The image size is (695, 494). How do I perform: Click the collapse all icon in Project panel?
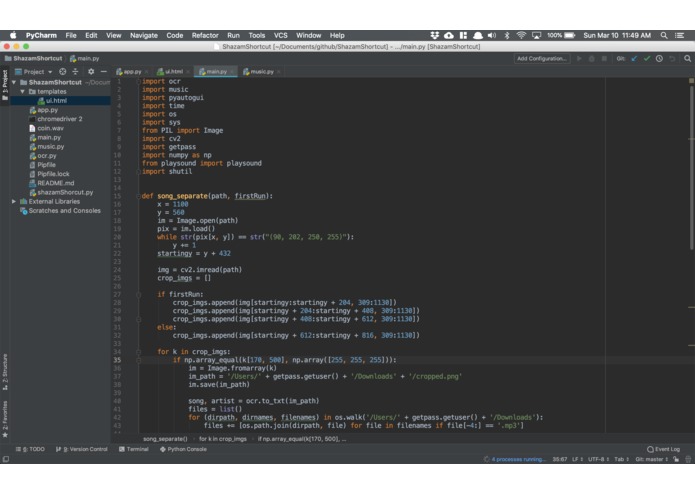[x=75, y=71]
